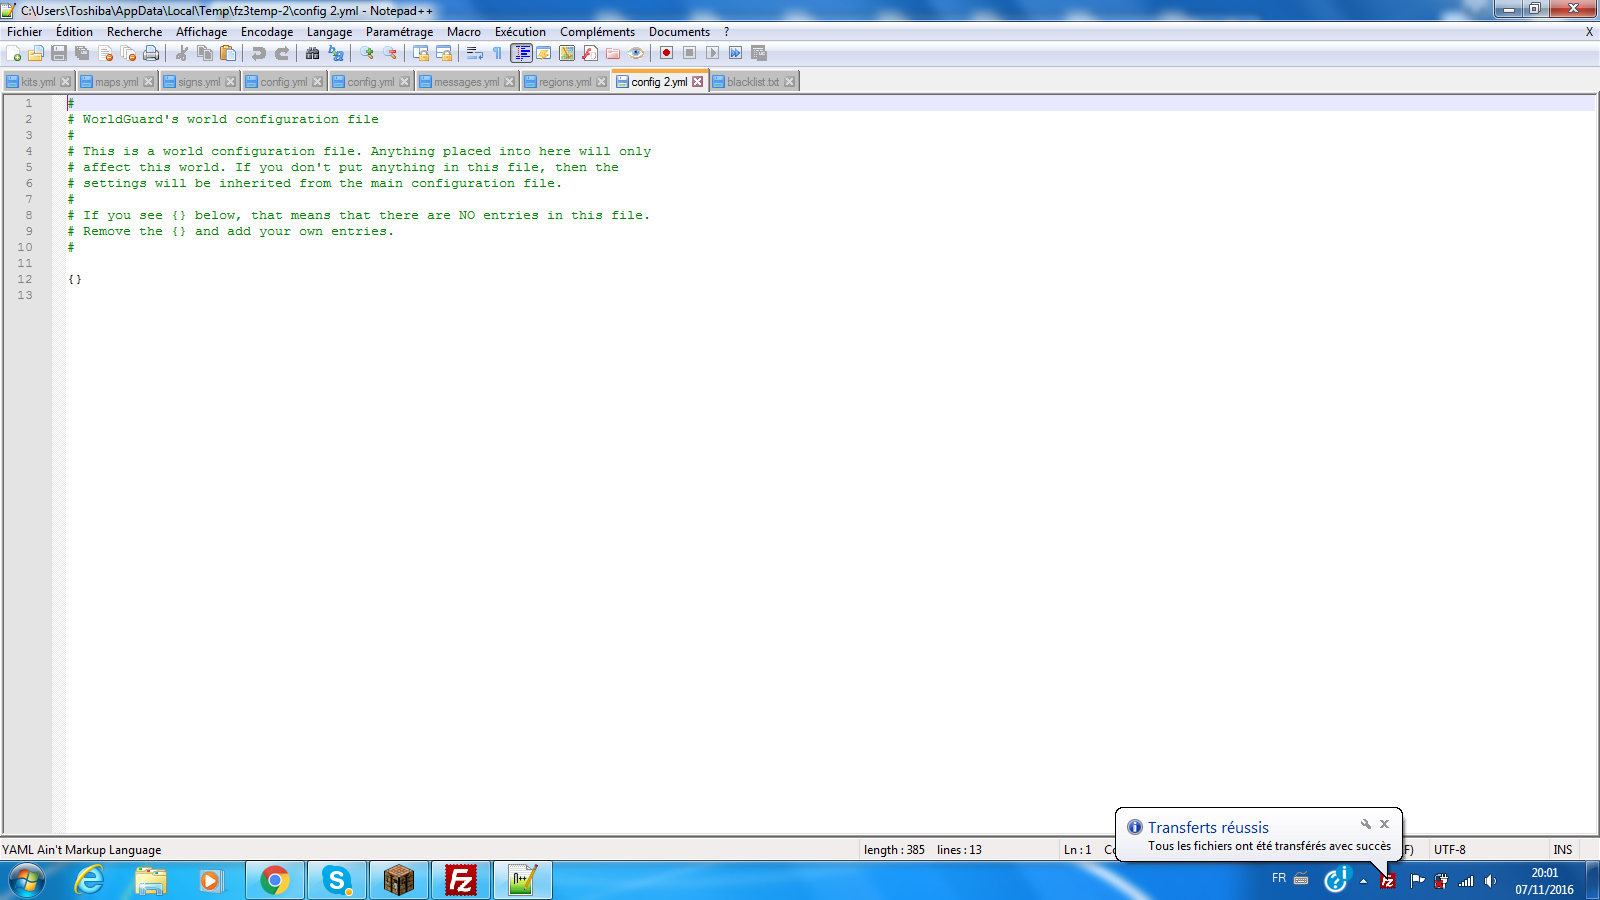Open the Langage menu
Screen dimensions: 1600x900
point(329,32)
